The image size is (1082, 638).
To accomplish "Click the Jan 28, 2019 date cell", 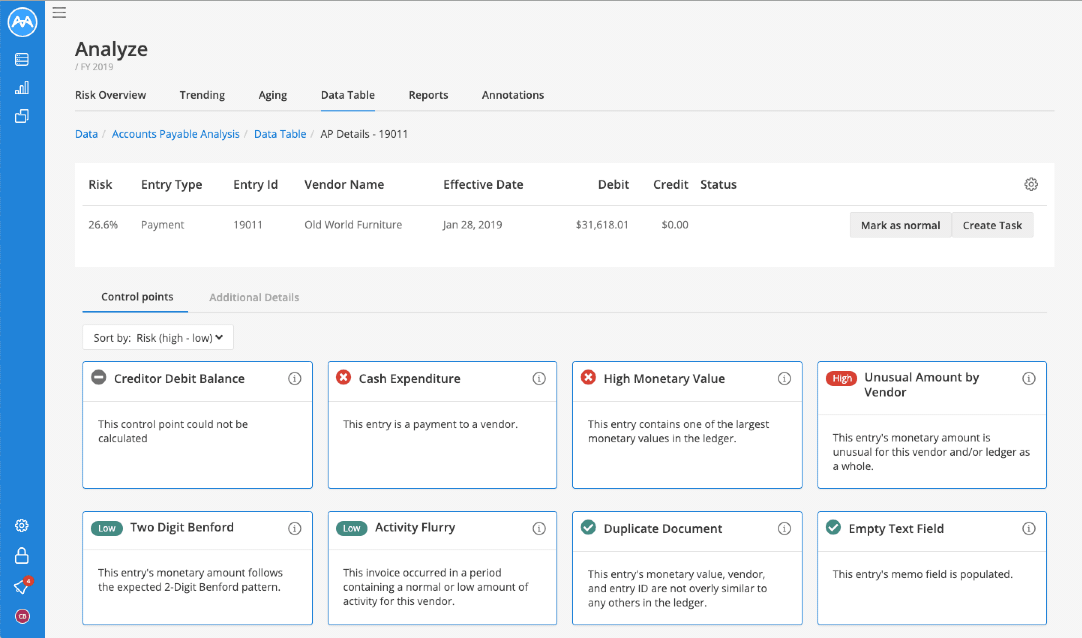I will (x=473, y=225).
